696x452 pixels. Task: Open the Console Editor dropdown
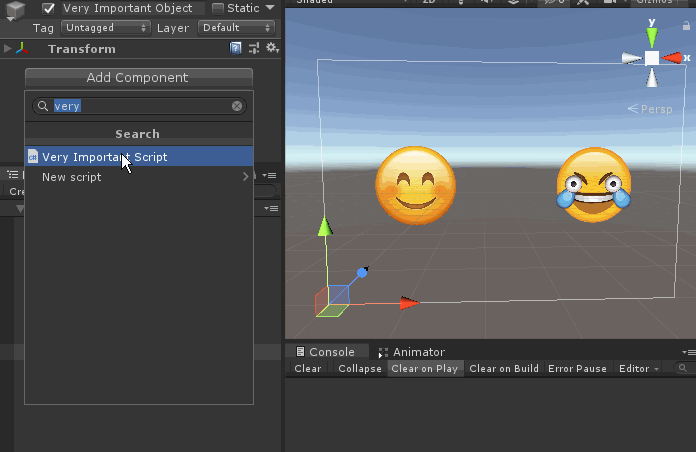[639, 369]
